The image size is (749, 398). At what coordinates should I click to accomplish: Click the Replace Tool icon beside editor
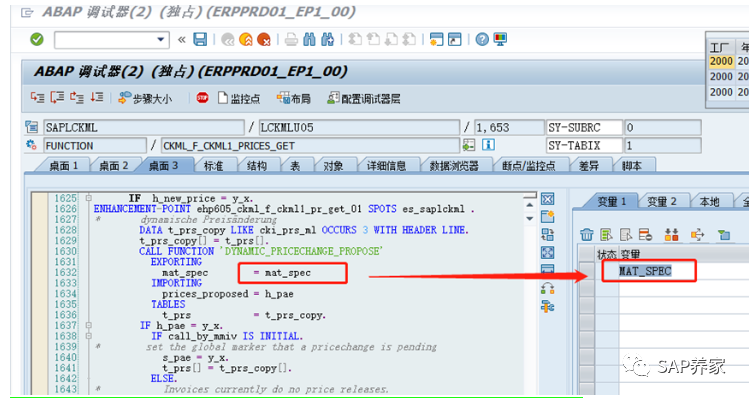coord(547,235)
